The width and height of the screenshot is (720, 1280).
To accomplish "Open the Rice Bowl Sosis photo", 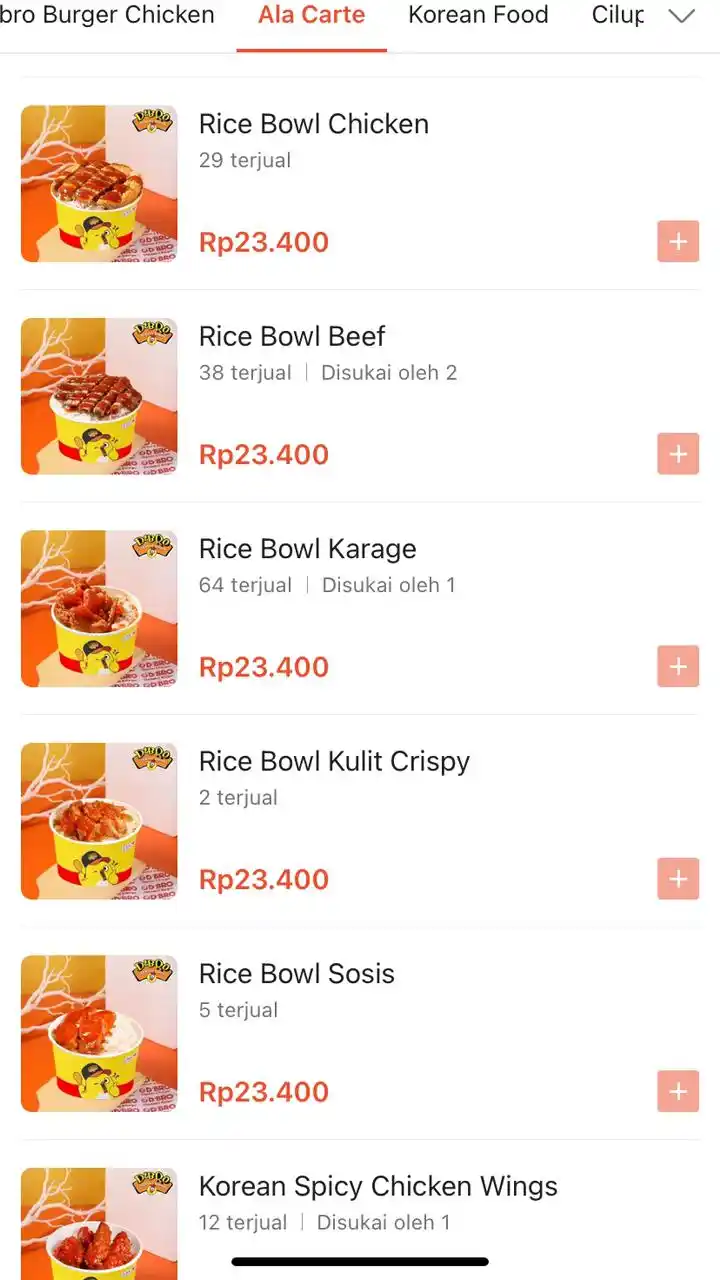I will click(x=99, y=1034).
